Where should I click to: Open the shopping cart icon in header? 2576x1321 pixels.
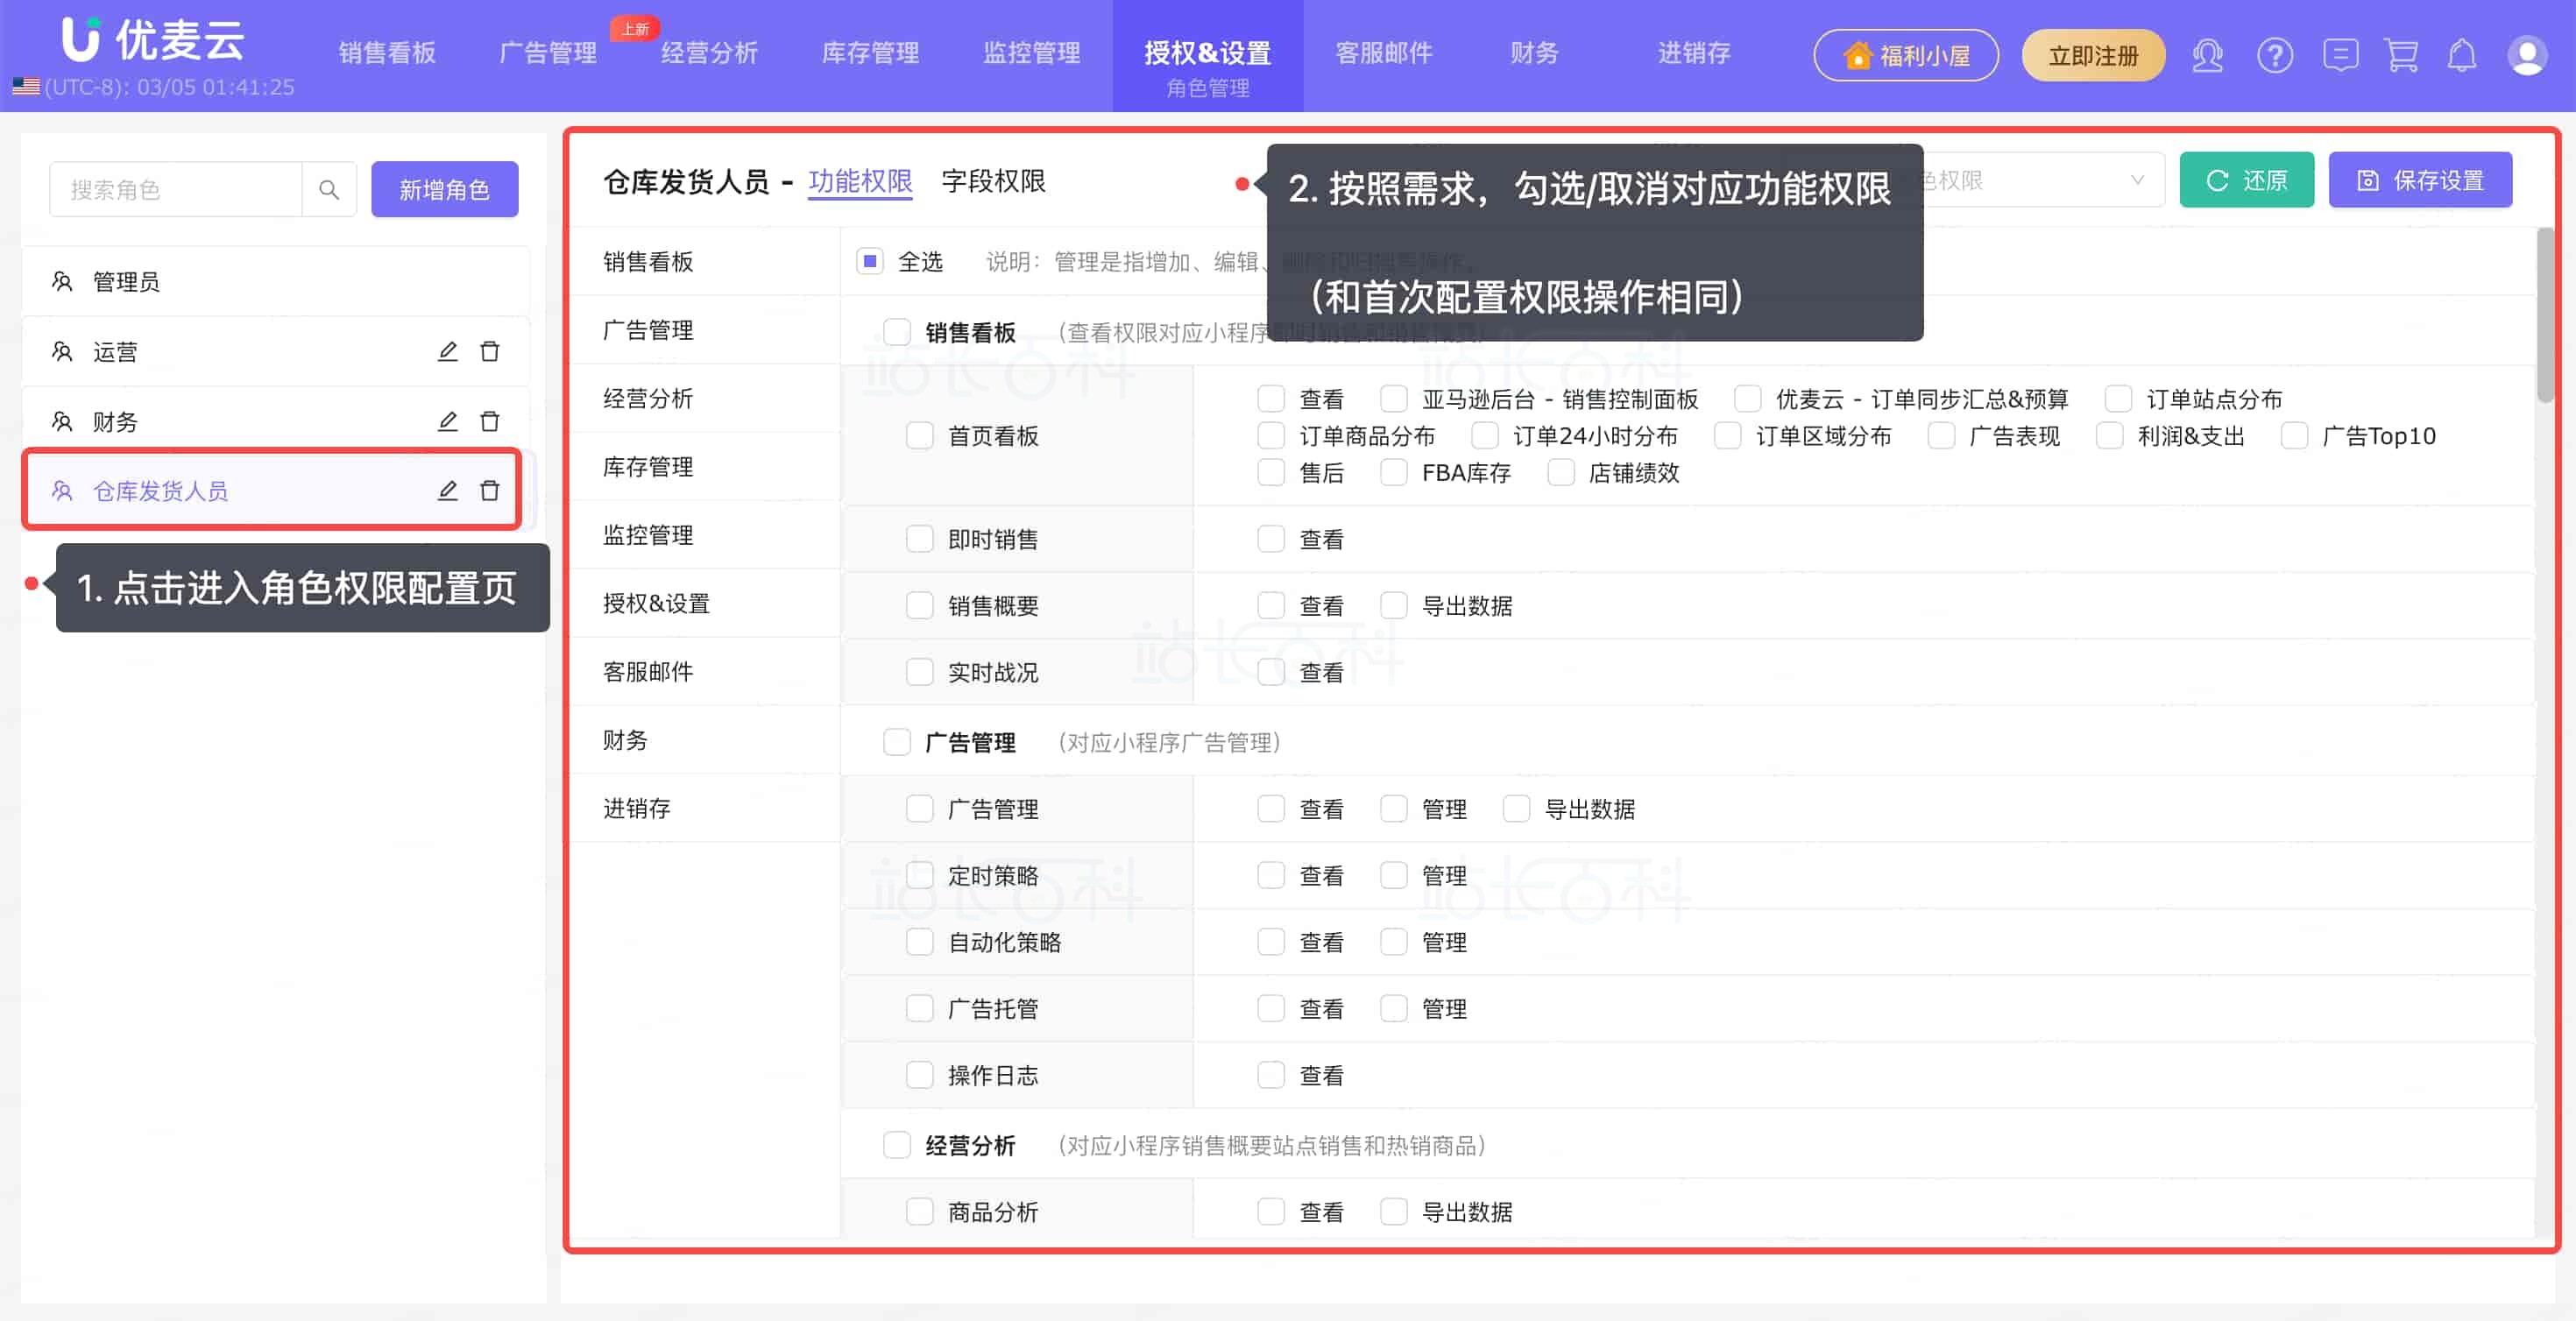(2401, 55)
